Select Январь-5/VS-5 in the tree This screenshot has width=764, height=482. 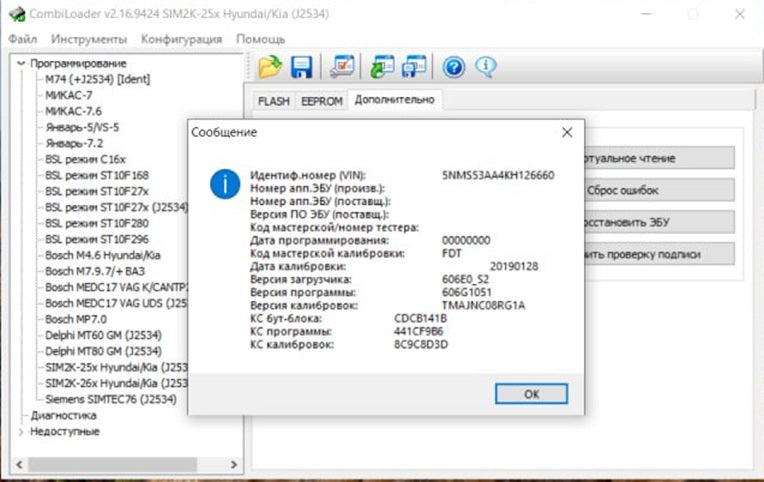[x=82, y=127]
